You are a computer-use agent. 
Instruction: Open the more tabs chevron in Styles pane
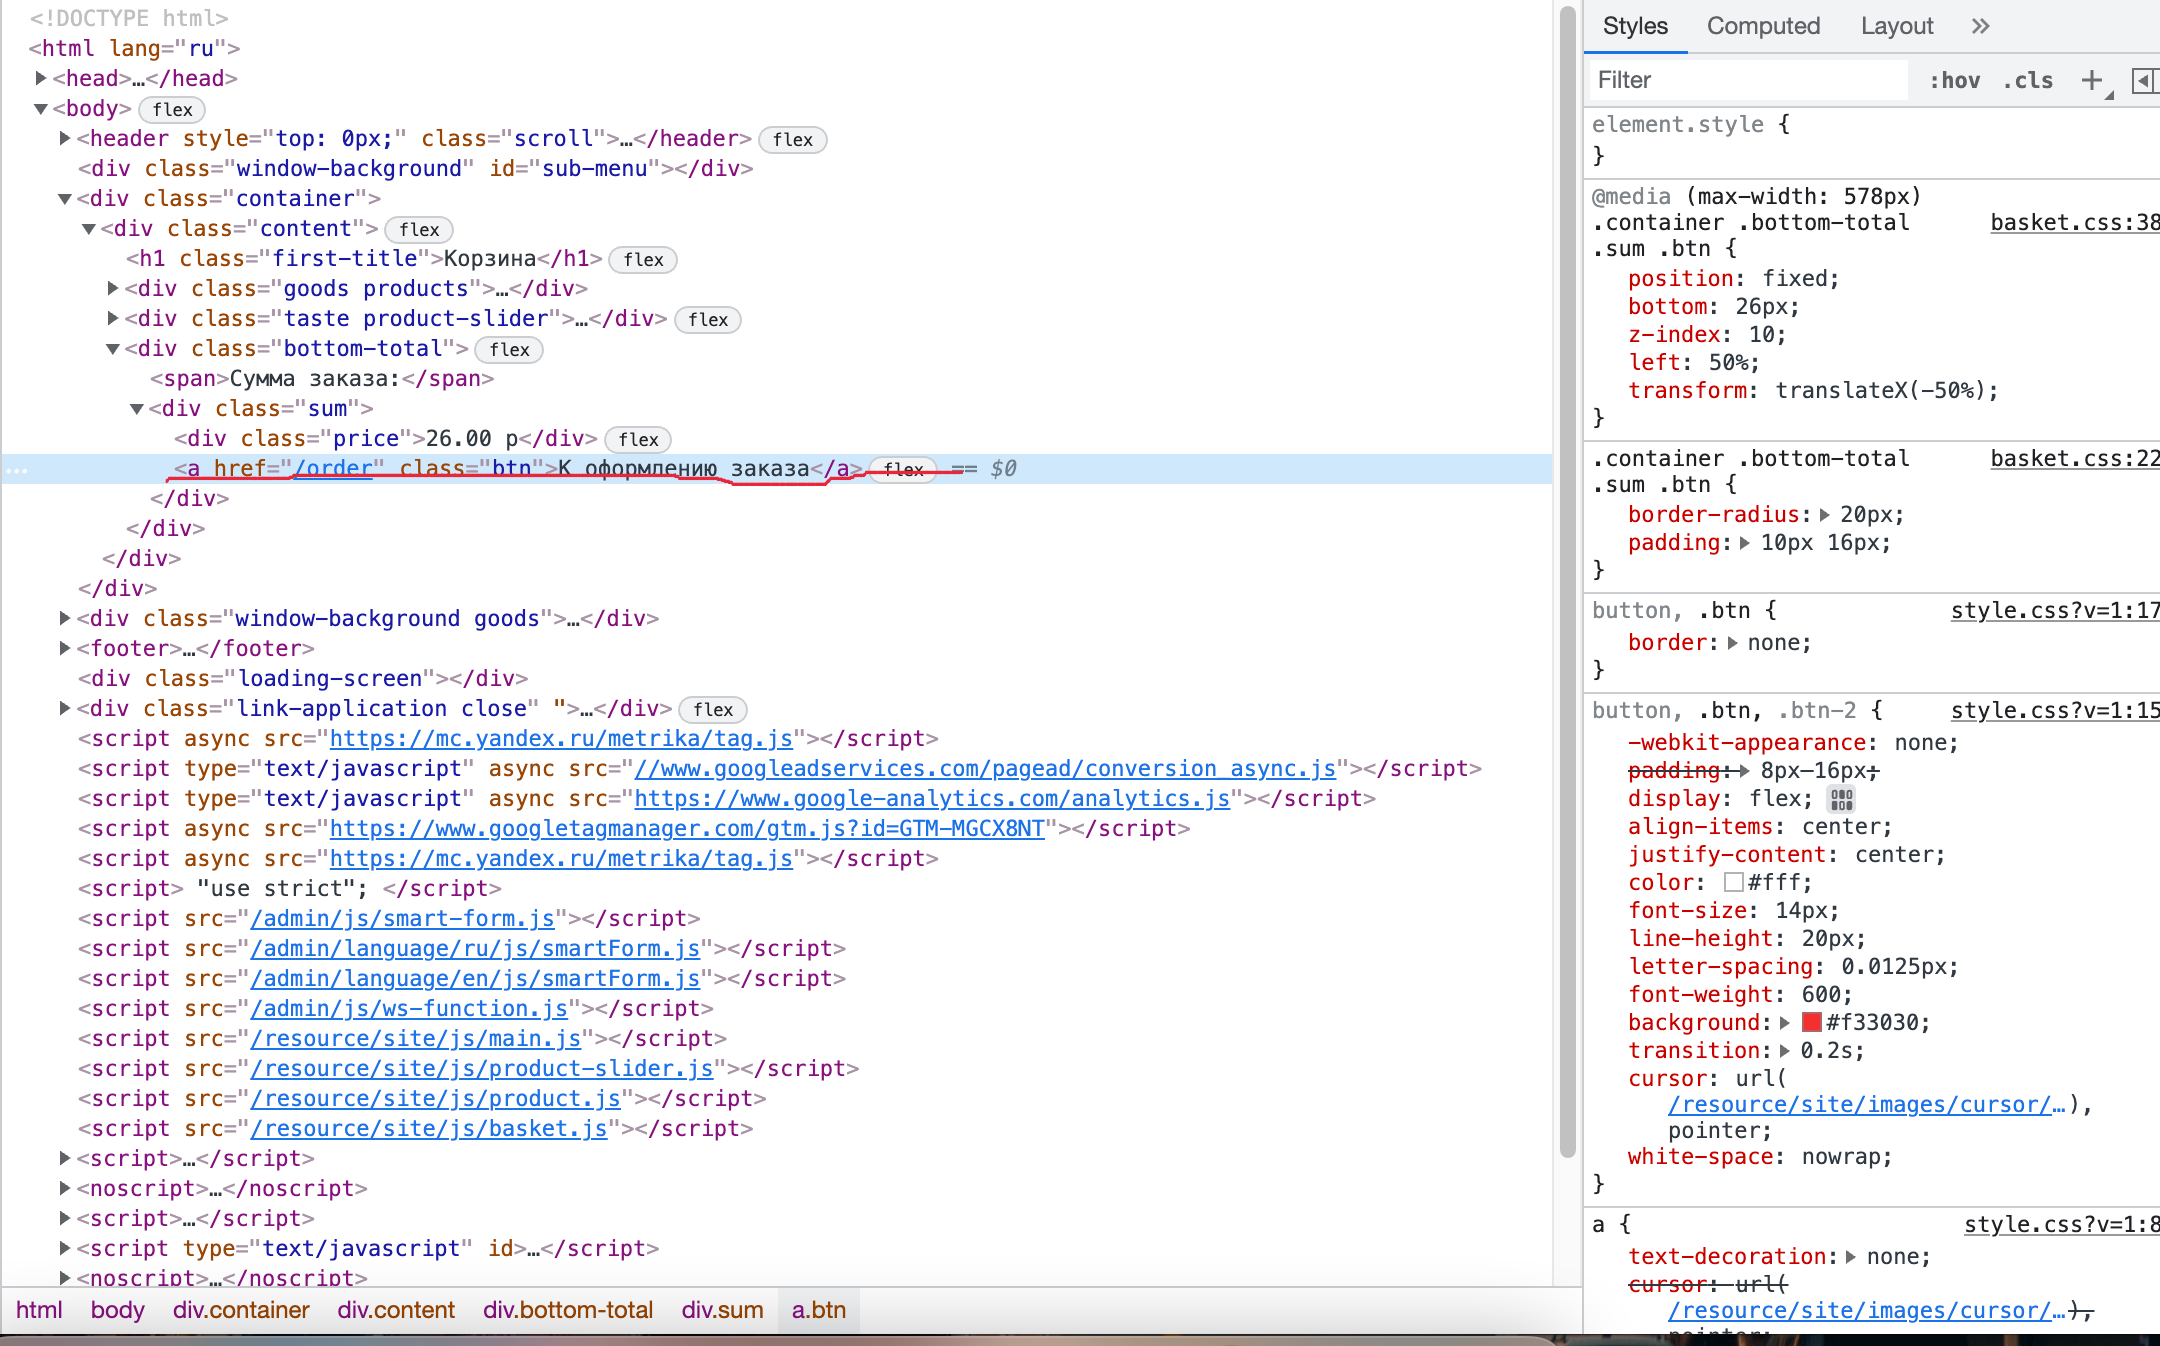[x=1980, y=26]
